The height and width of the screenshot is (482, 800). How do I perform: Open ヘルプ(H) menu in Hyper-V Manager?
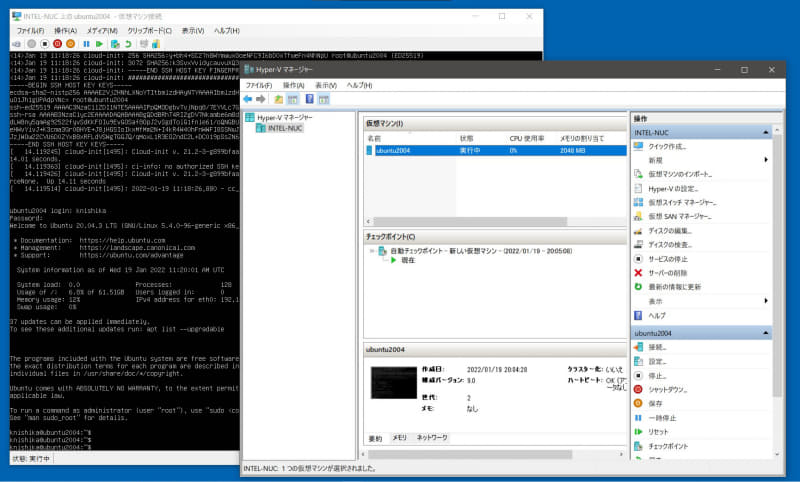359,85
